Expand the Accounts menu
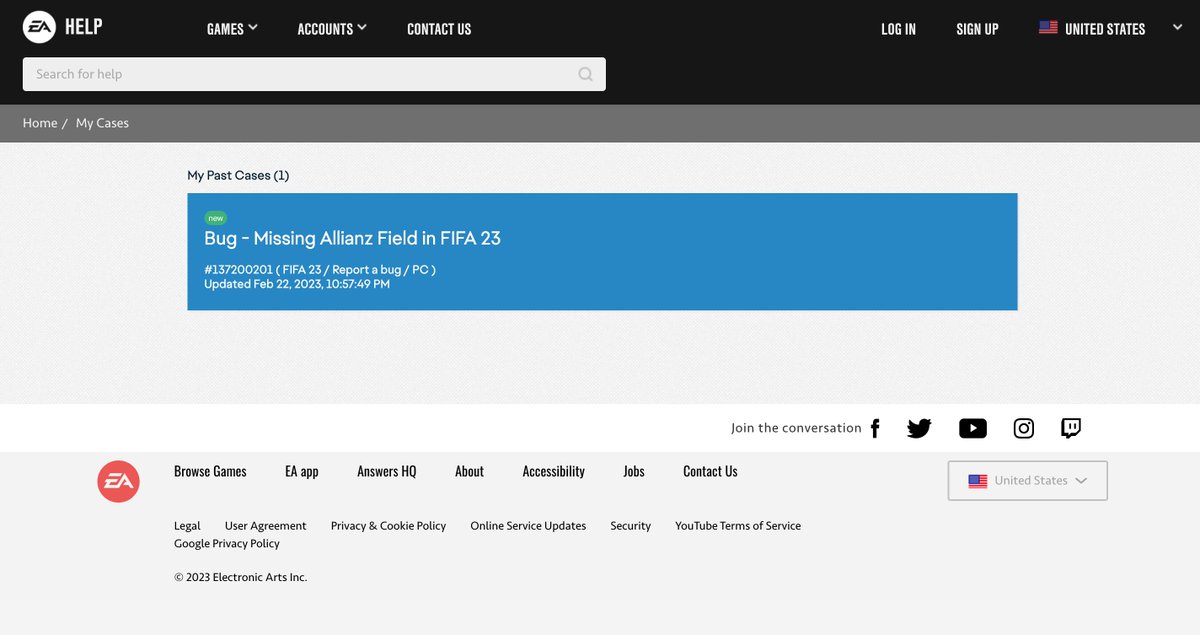1200x635 pixels. pyautogui.click(x=332, y=29)
